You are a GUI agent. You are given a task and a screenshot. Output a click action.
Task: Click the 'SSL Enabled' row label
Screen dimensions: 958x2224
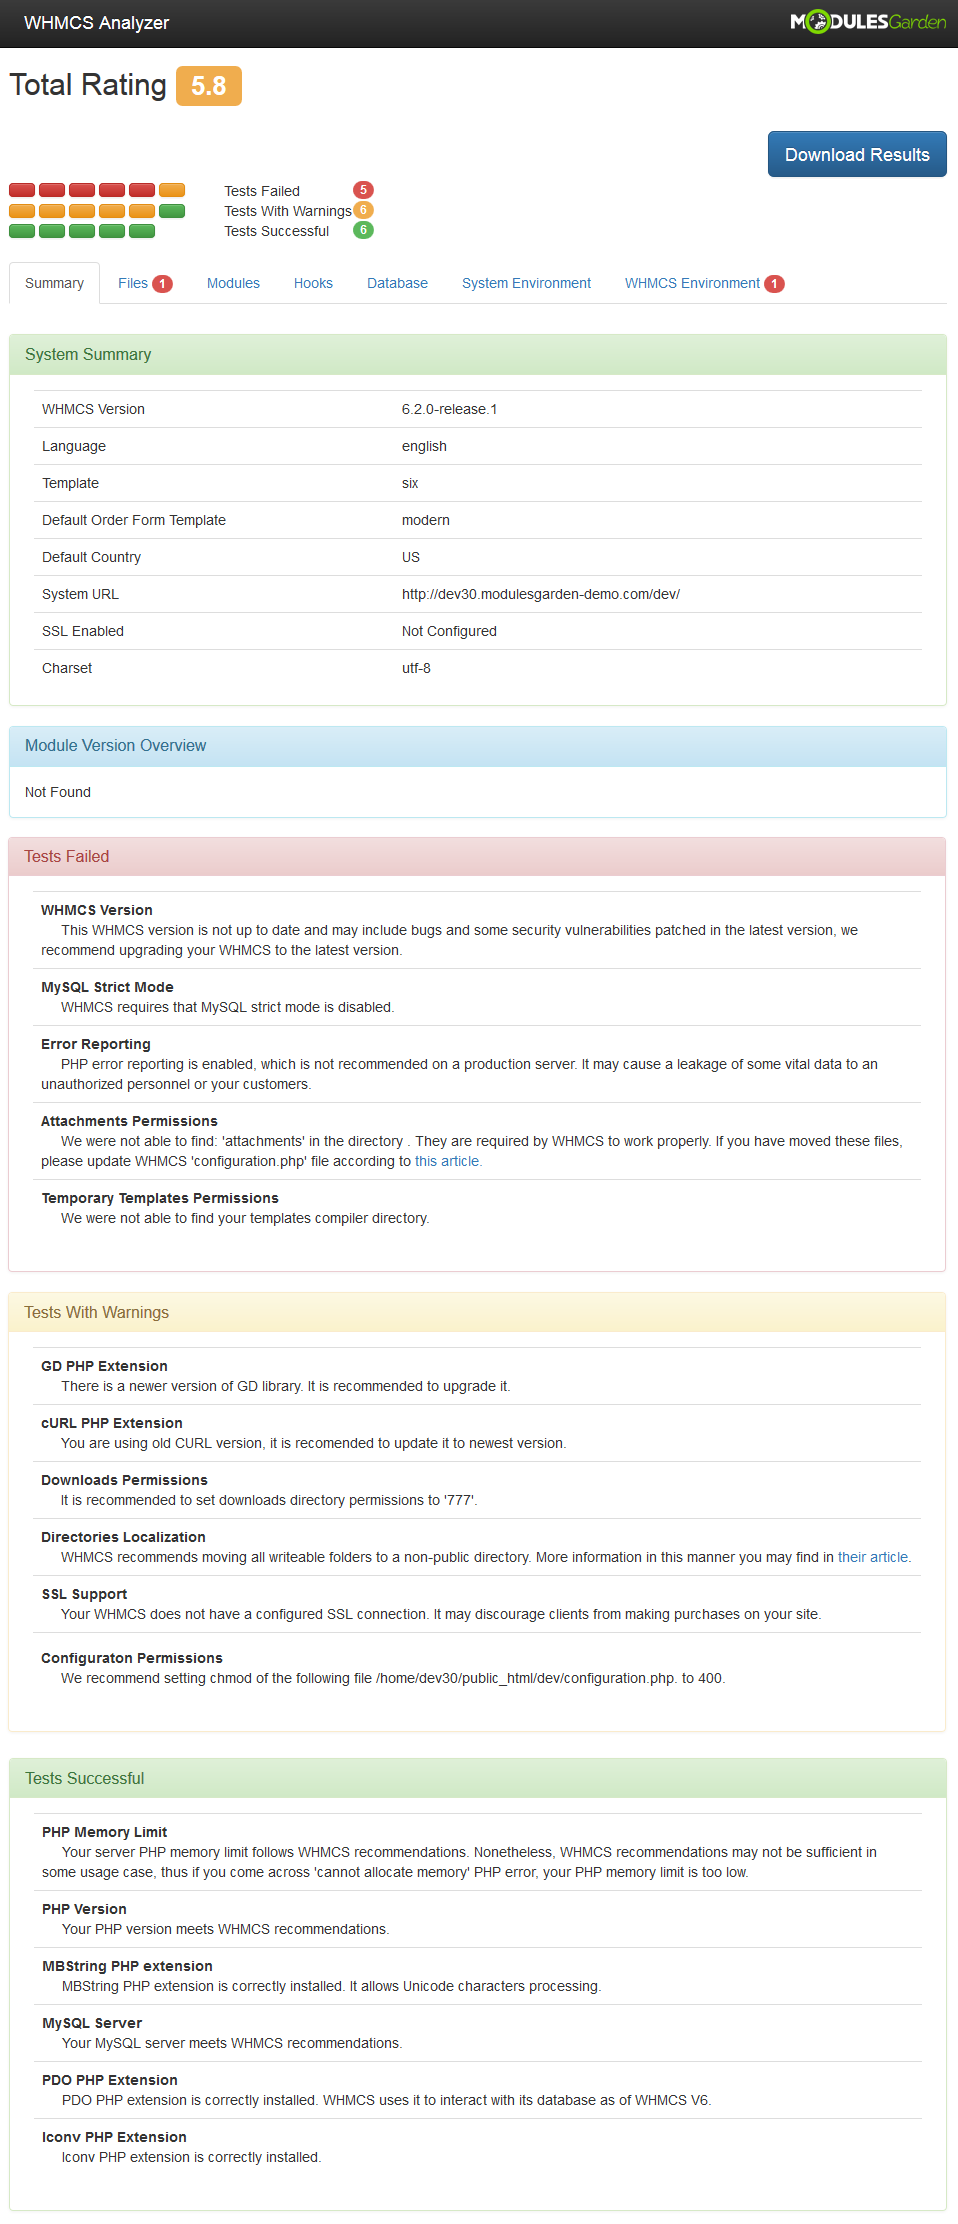click(x=83, y=631)
